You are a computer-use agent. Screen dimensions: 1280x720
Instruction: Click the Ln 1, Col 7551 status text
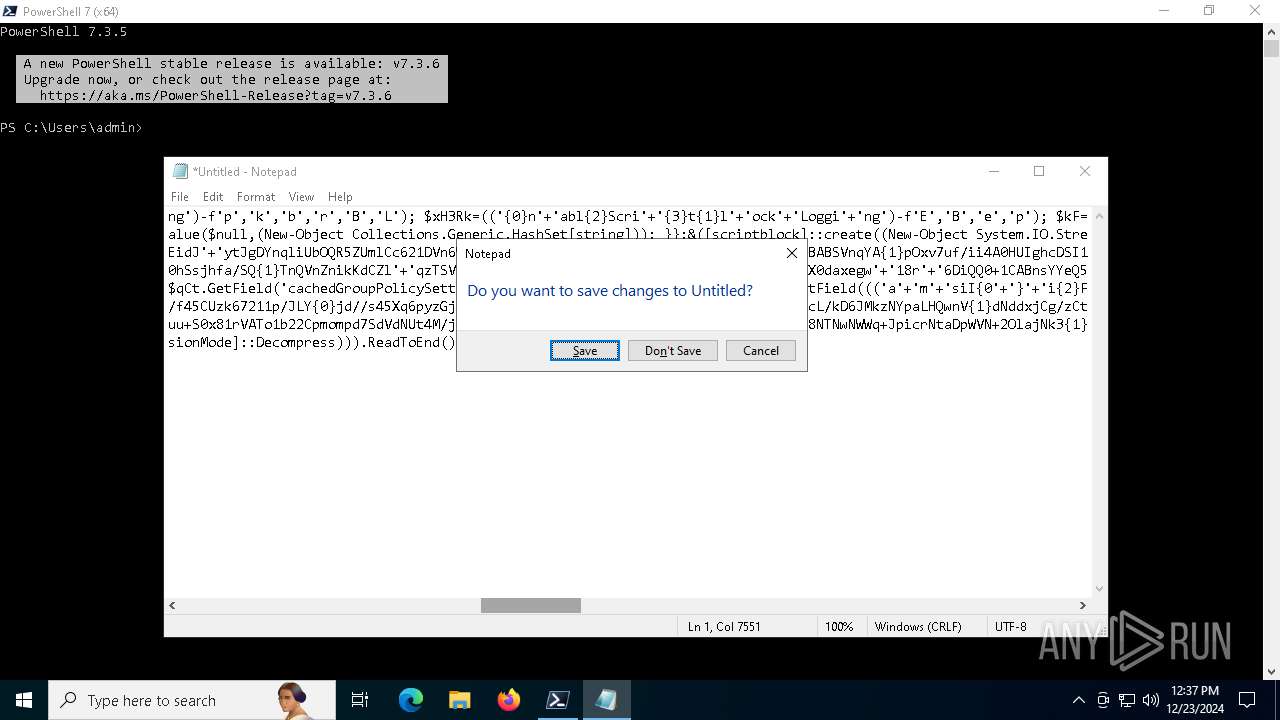pos(724,627)
